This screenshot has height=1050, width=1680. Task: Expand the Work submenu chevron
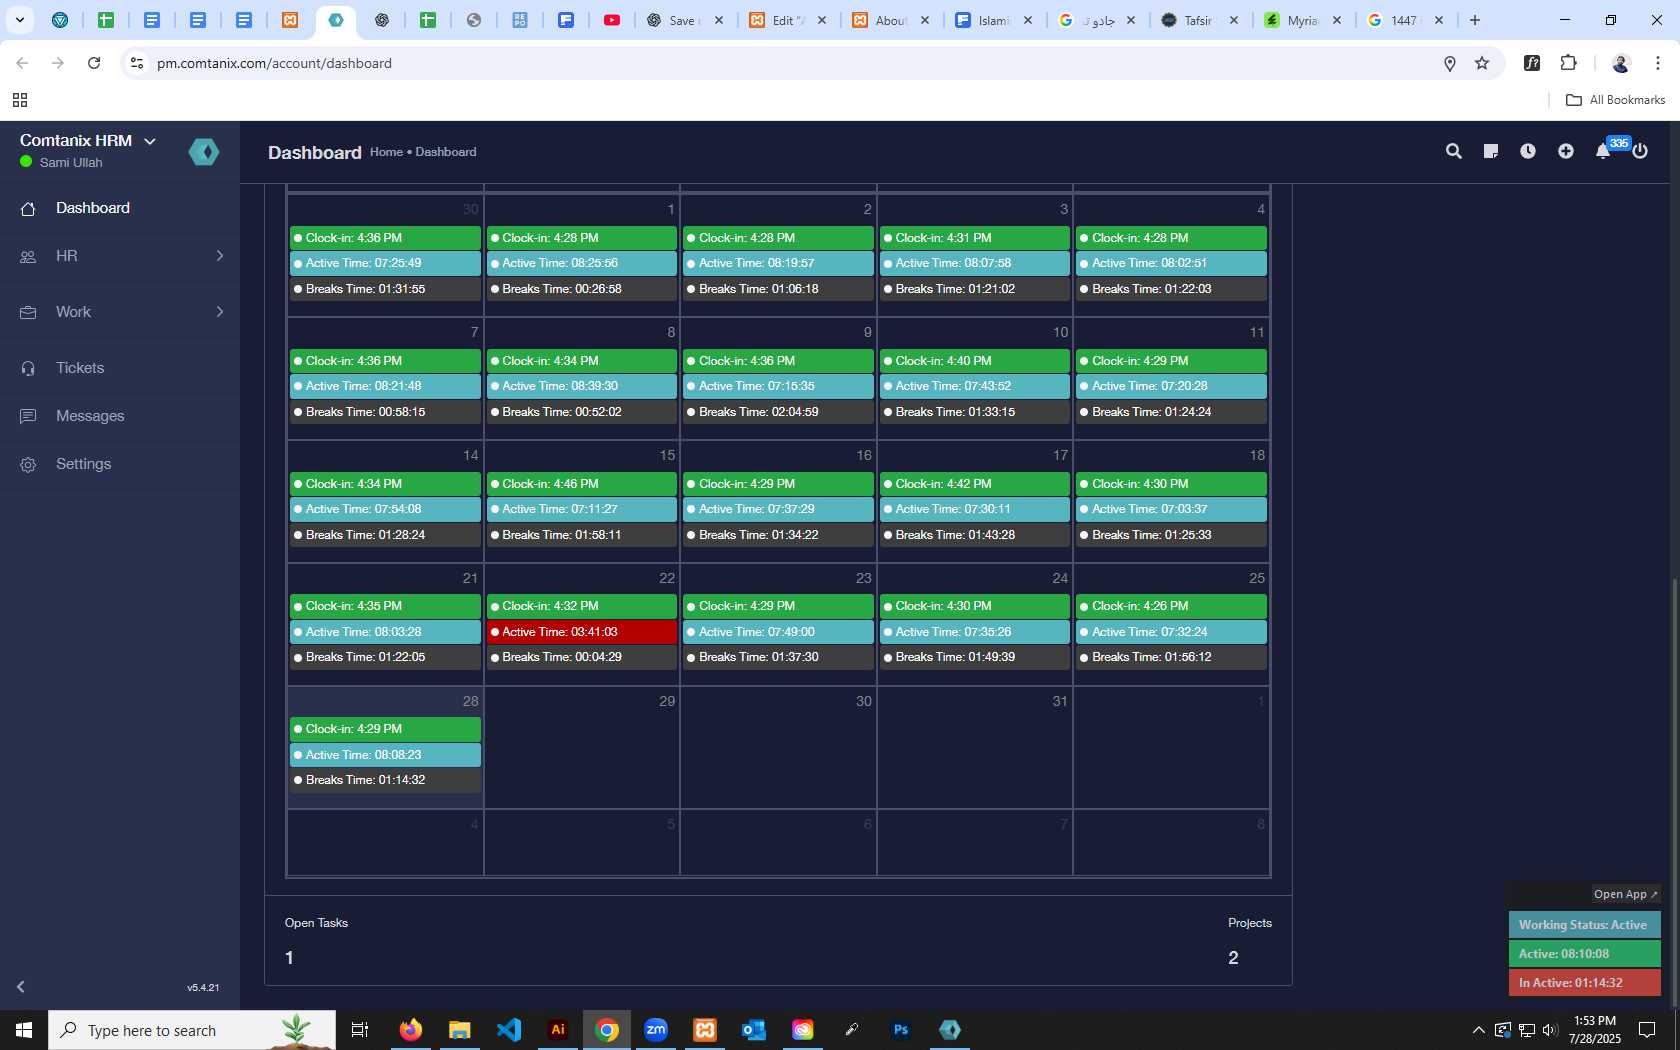(220, 312)
